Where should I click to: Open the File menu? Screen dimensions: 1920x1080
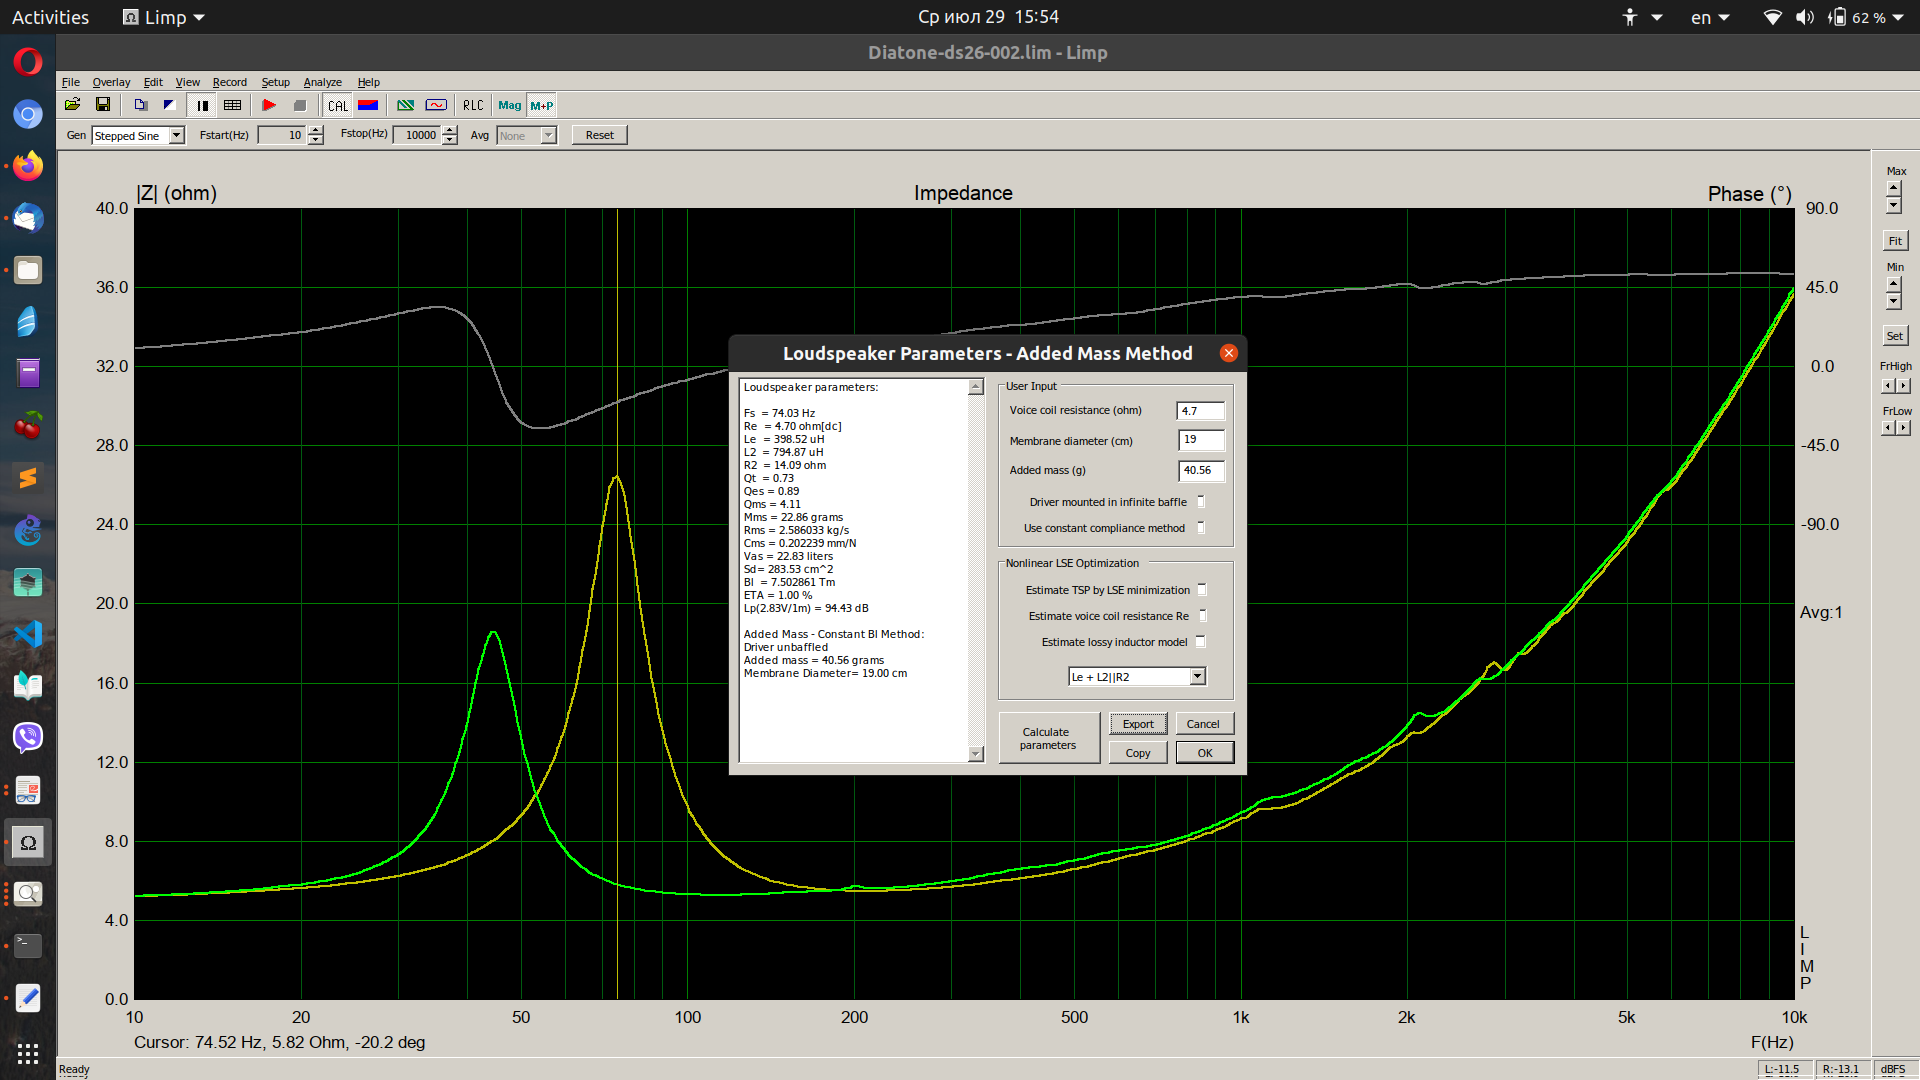(71, 82)
